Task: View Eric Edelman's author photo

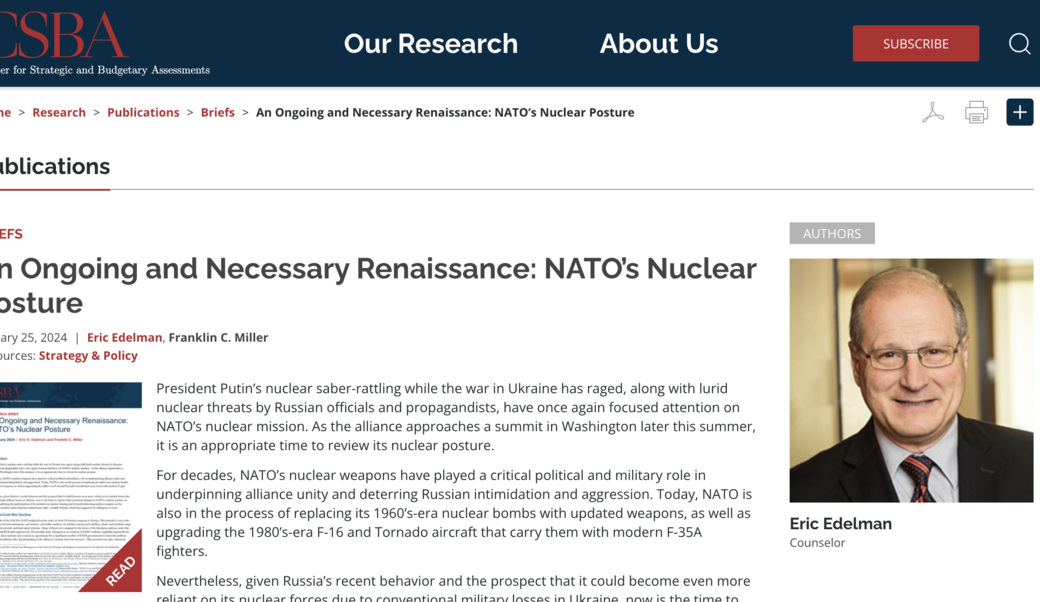Action: [x=911, y=380]
